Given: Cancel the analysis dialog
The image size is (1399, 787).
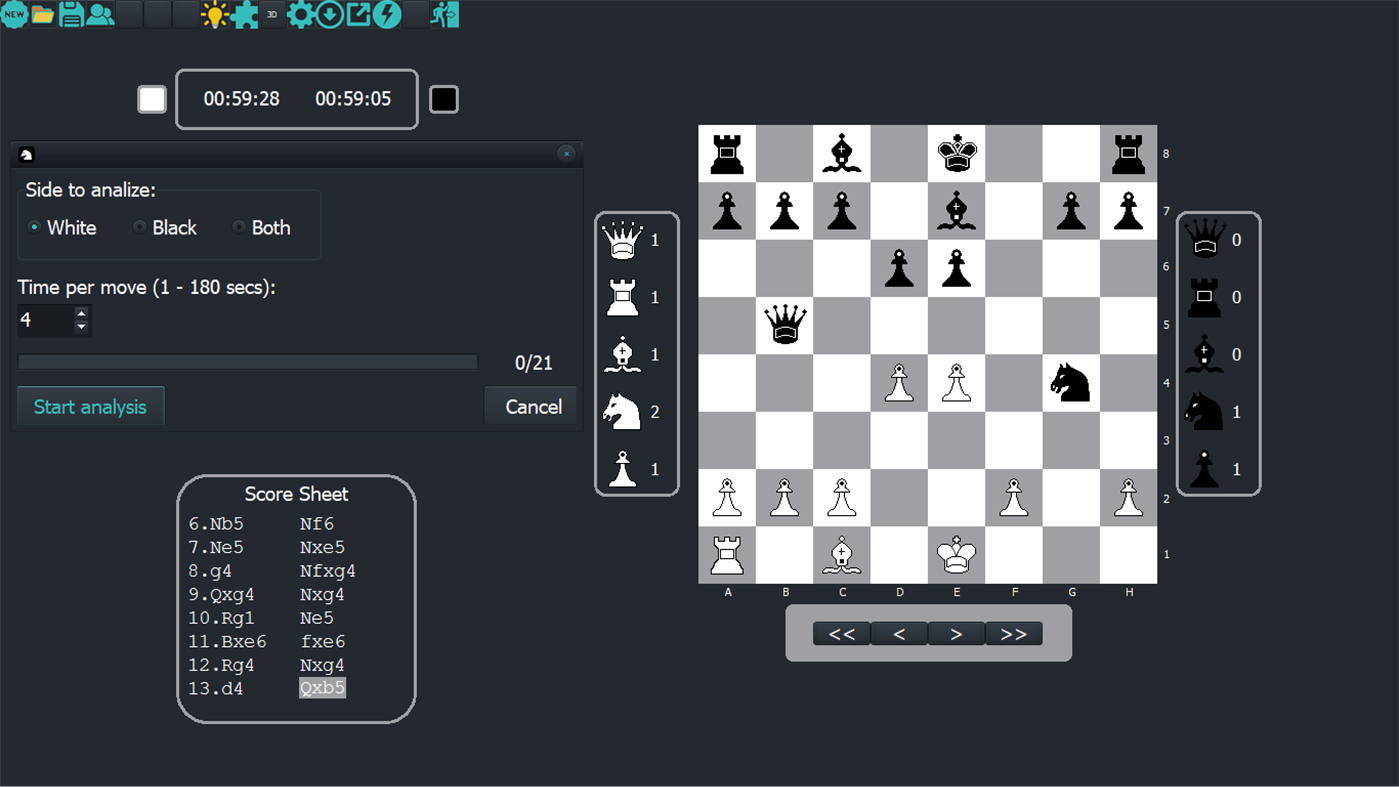Looking at the screenshot, I should click(531, 406).
